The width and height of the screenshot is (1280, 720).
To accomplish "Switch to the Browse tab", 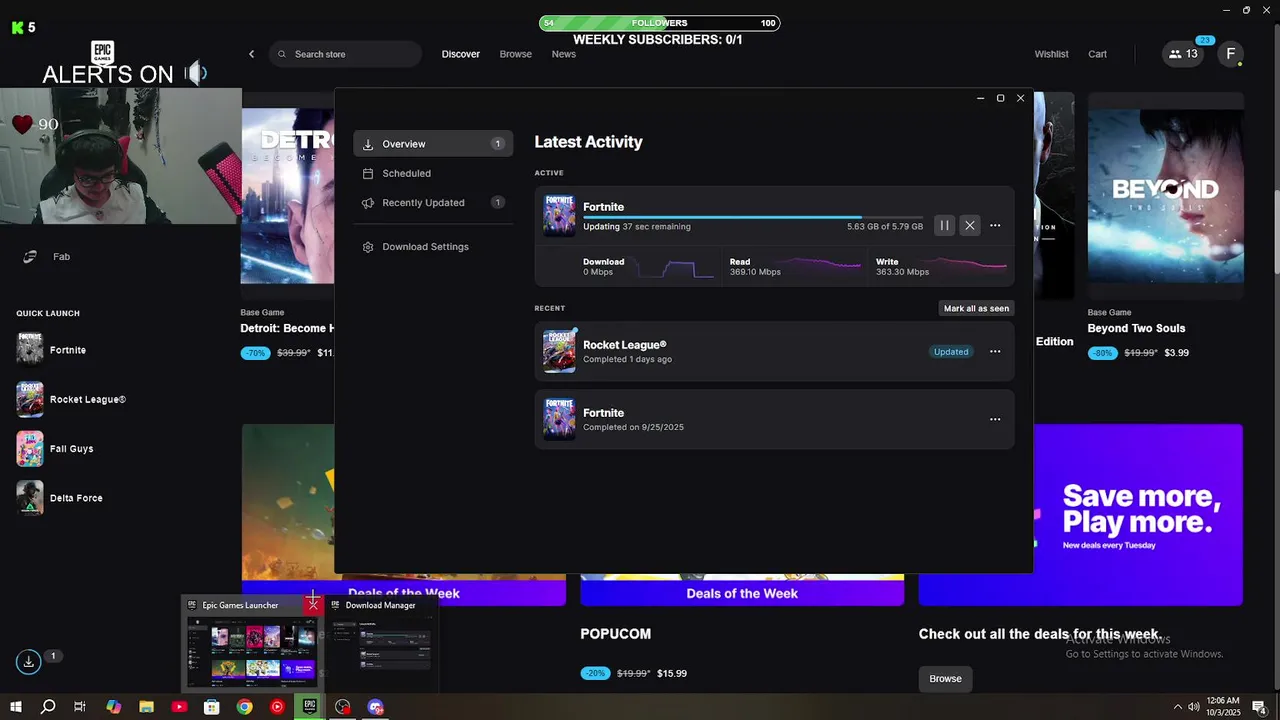I will [516, 54].
